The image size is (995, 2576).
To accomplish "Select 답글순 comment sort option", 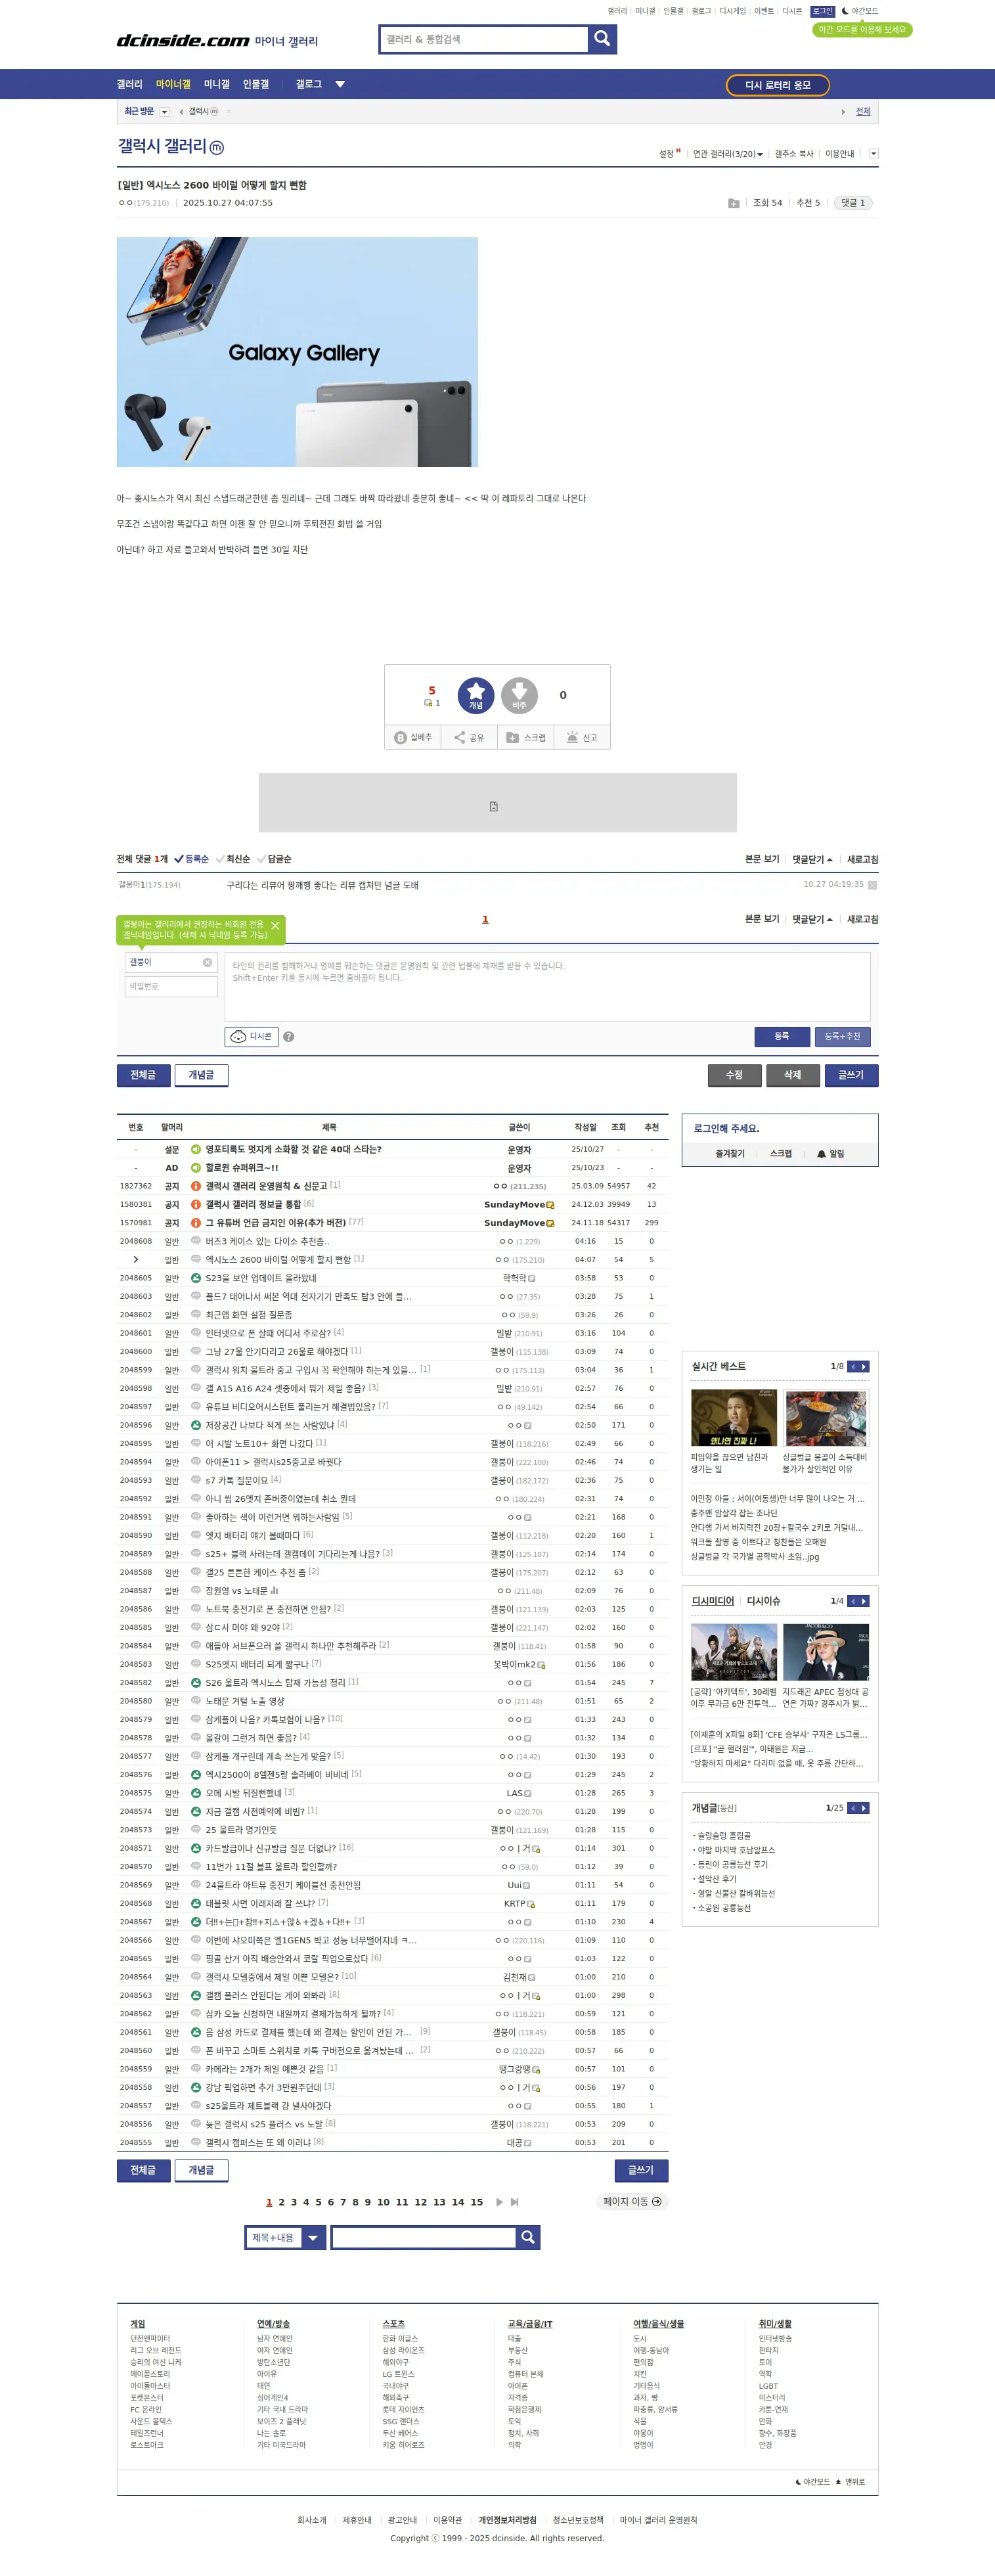I will tap(274, 859).
